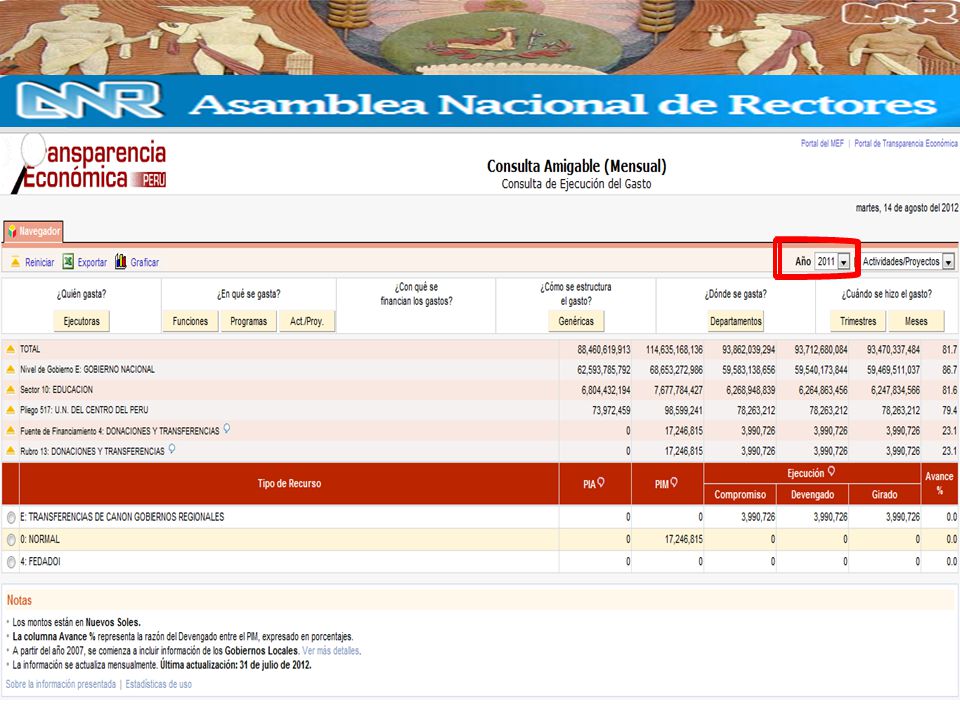Click the info pin next to Ejecución header
Viewport: 960px width, 720px height.
tap(831, 471)
